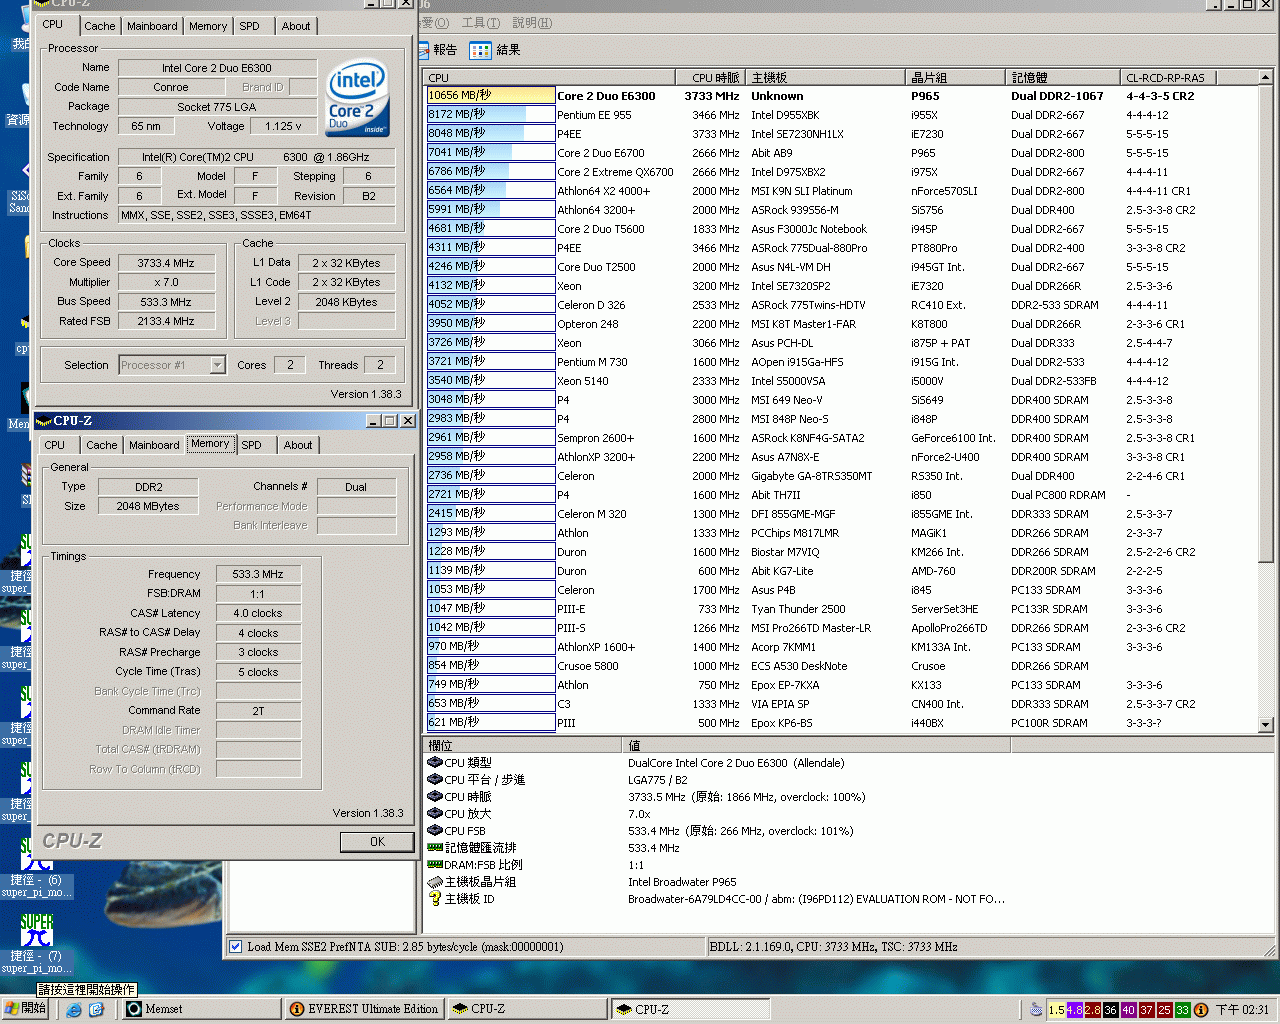Screen dimensions: 1280x1024
Task: Select the Core 2 Extreme QX6700 row
Action: coord(842,172)
